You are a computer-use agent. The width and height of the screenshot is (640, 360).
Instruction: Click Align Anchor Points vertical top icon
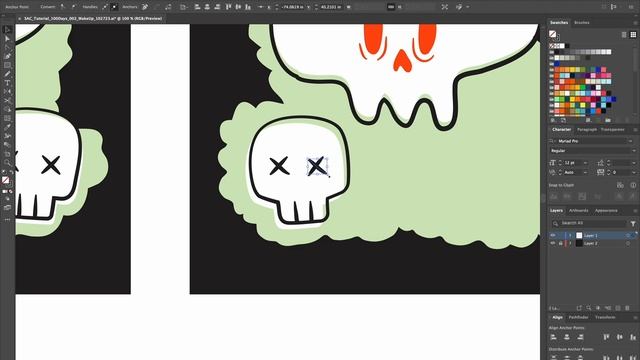click(606, 337)
